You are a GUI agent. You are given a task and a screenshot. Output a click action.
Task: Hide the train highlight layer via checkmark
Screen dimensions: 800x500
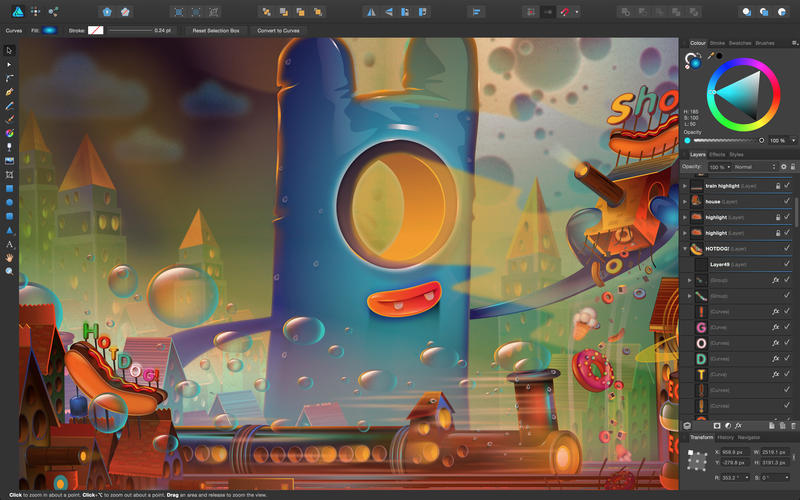pos(787,186)
